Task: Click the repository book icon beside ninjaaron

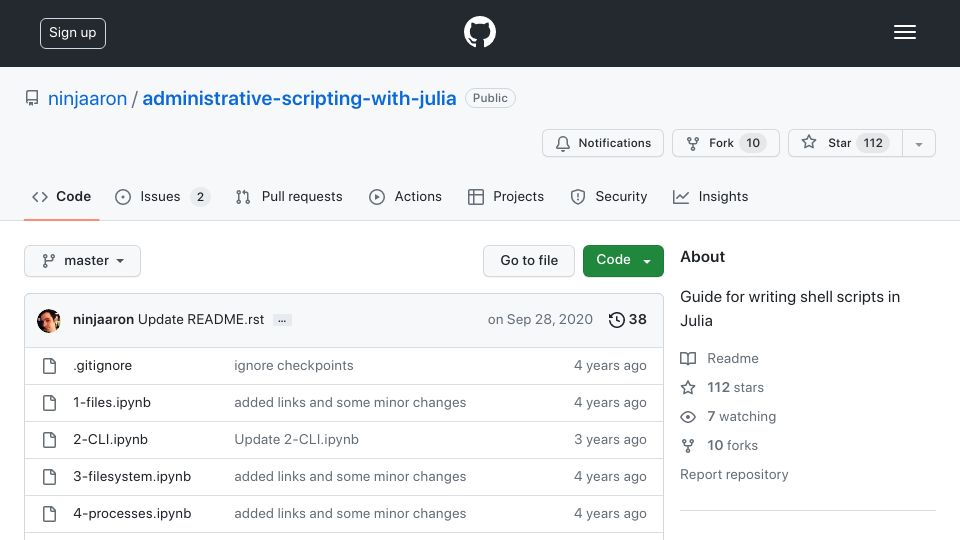Action: [x=32, y=98]
